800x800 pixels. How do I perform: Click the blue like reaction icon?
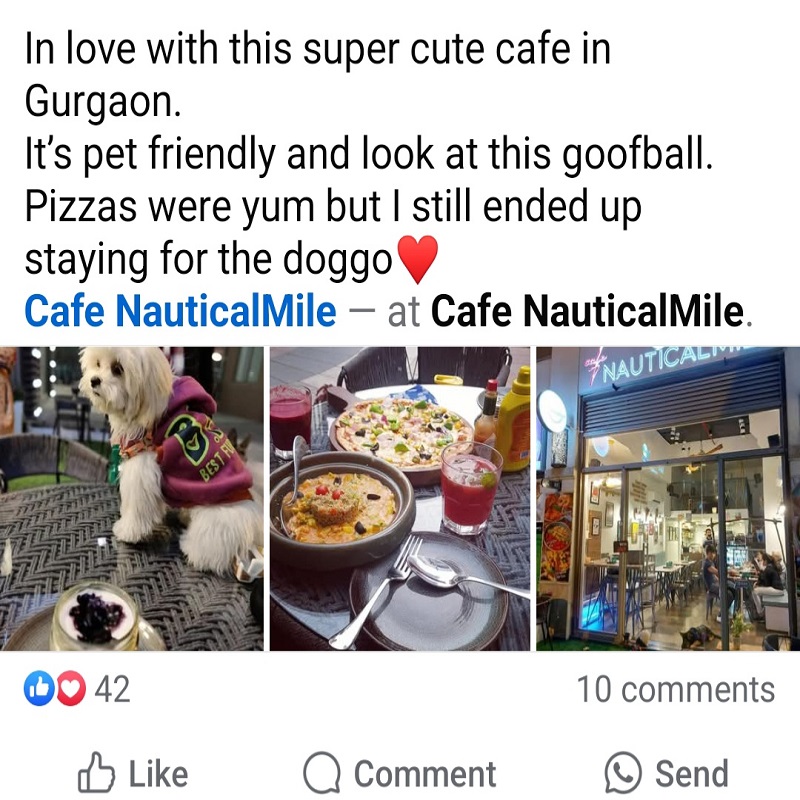point(39,689)
